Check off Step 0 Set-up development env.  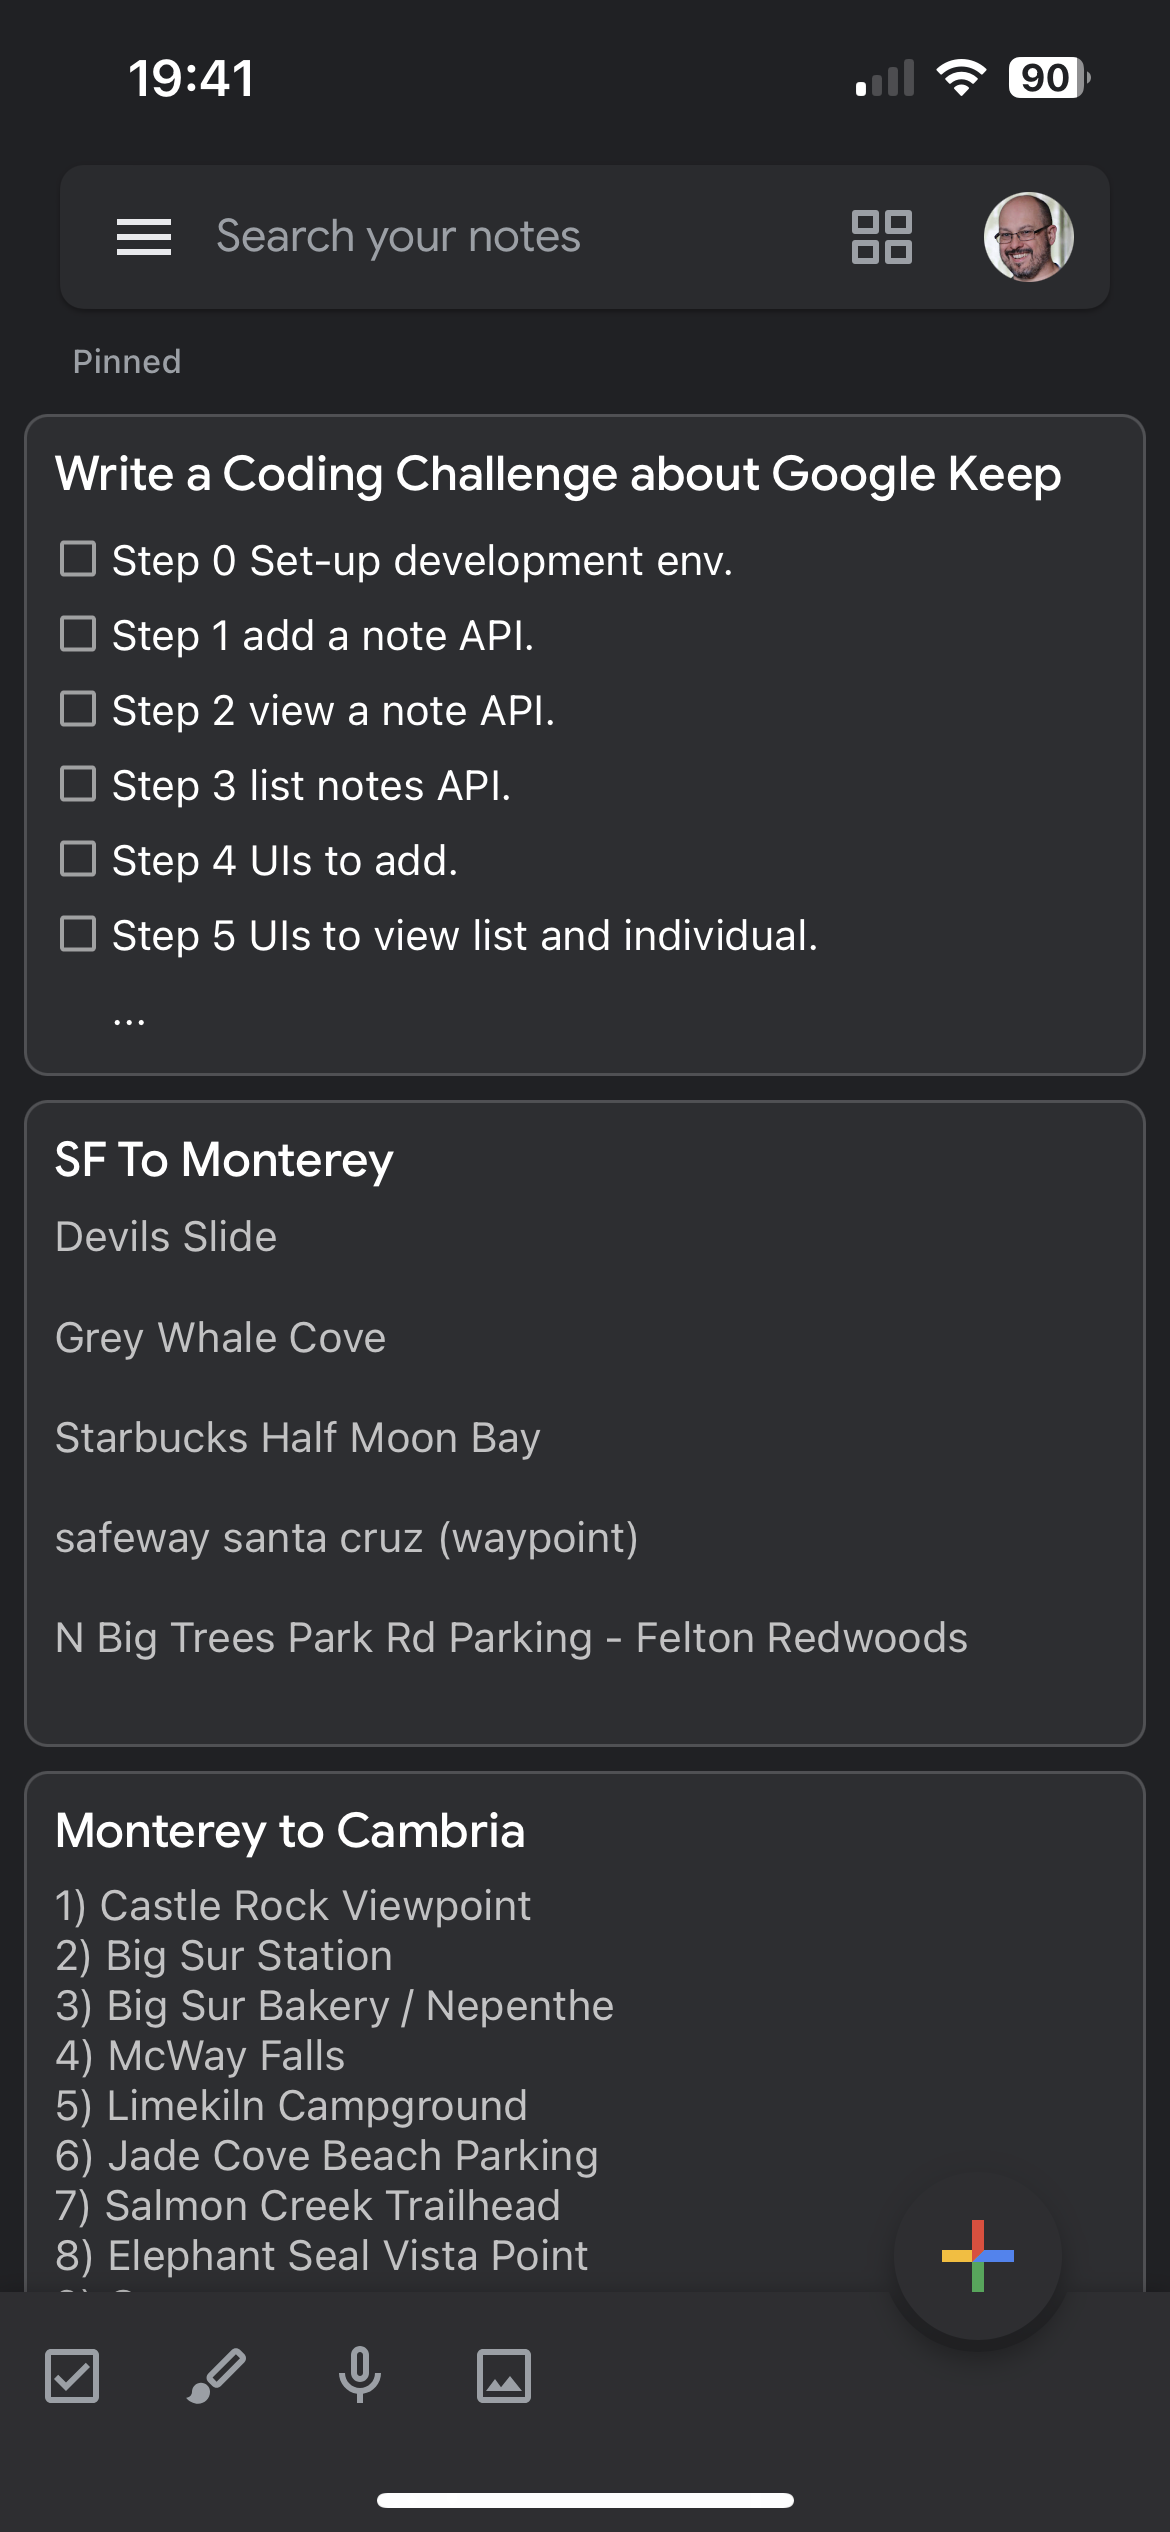[78, 559]
